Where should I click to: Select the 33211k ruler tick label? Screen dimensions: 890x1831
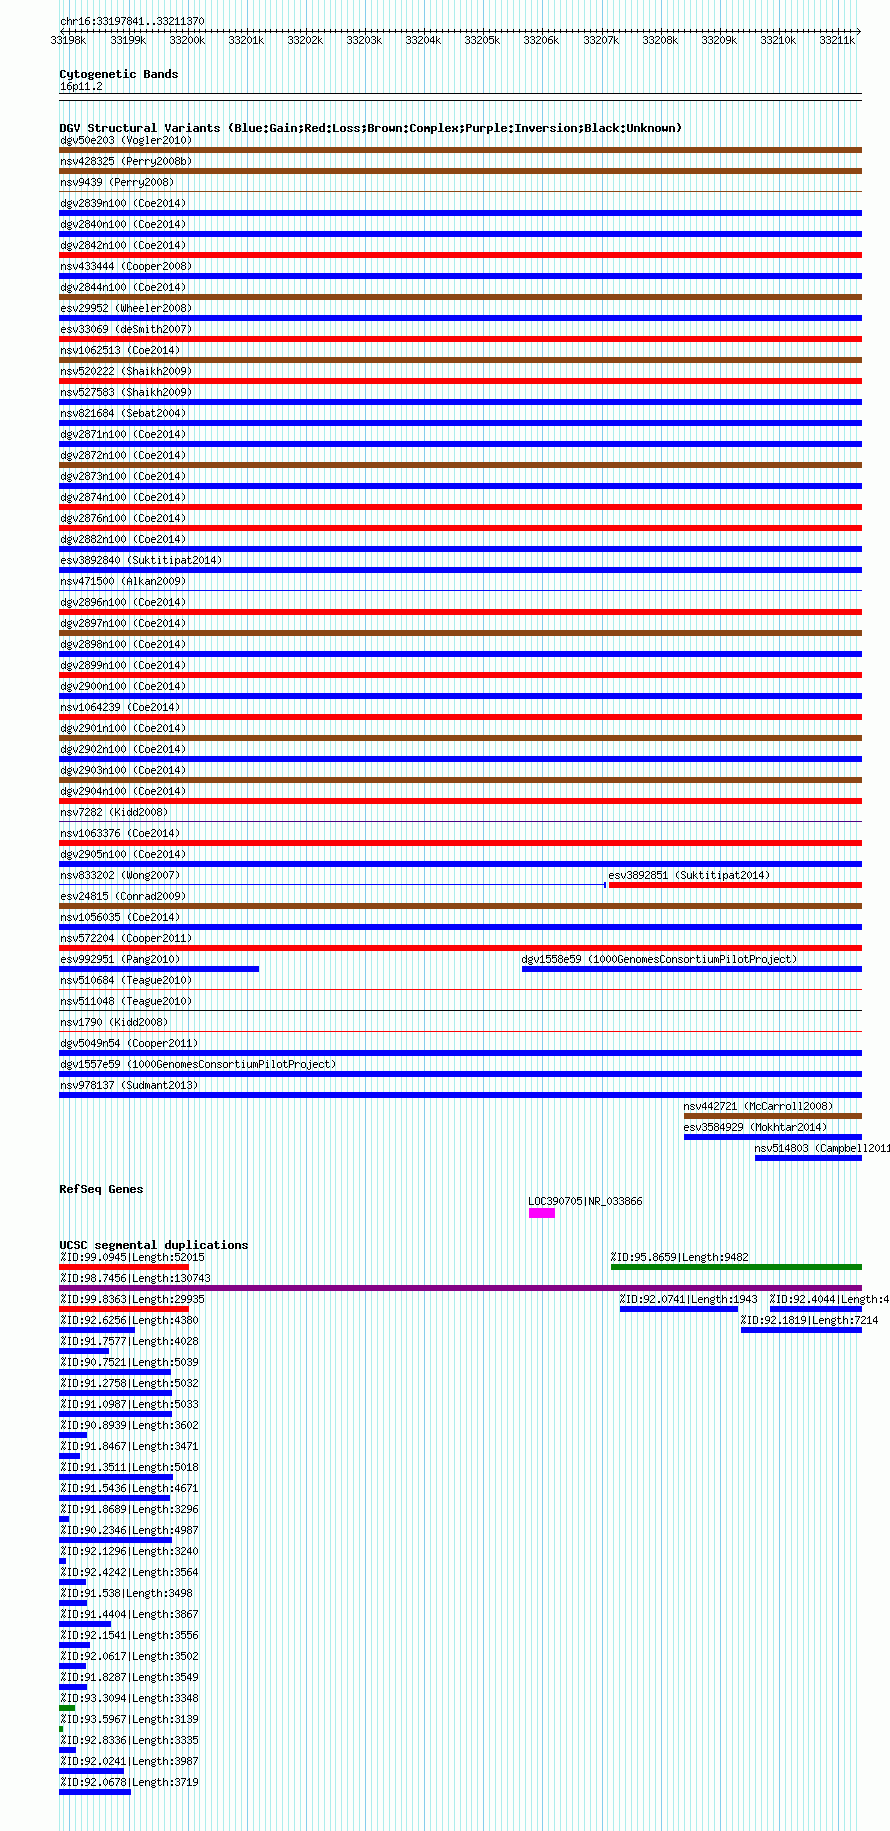point(837,40)
